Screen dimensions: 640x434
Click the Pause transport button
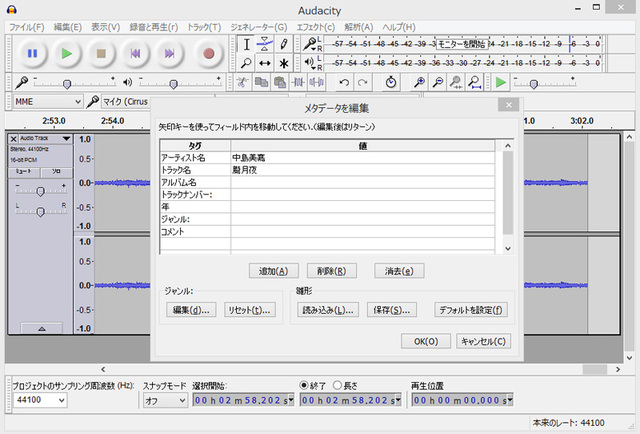(x=32, y=53)
